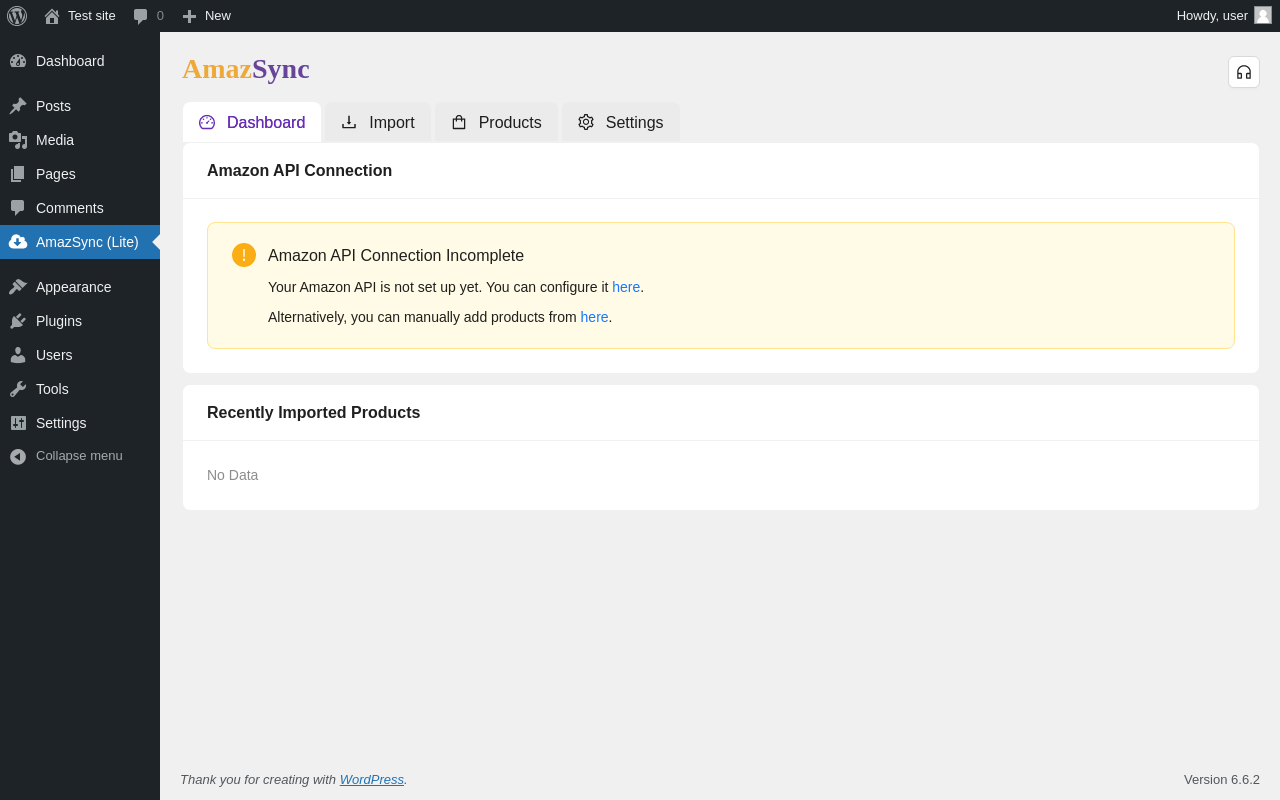Open the Products tab
The height and width of the screenshot is (800, 1280).
click(496, 122)
